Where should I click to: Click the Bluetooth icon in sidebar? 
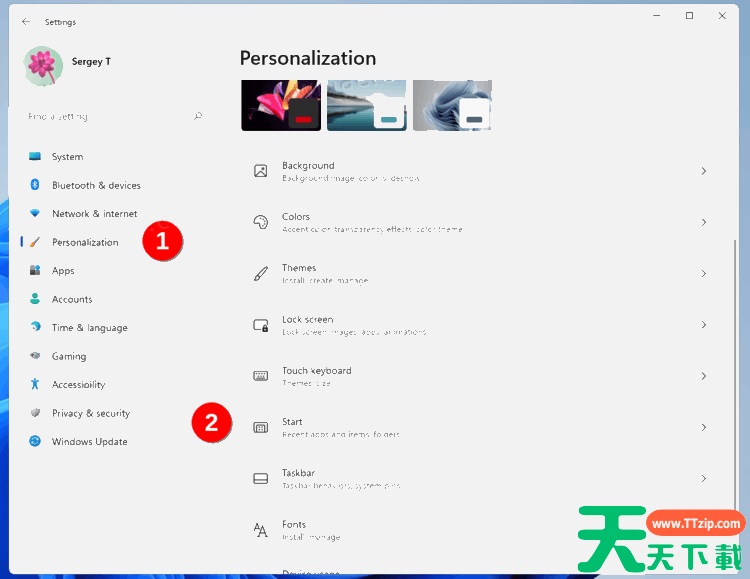(x=35, y=185)
